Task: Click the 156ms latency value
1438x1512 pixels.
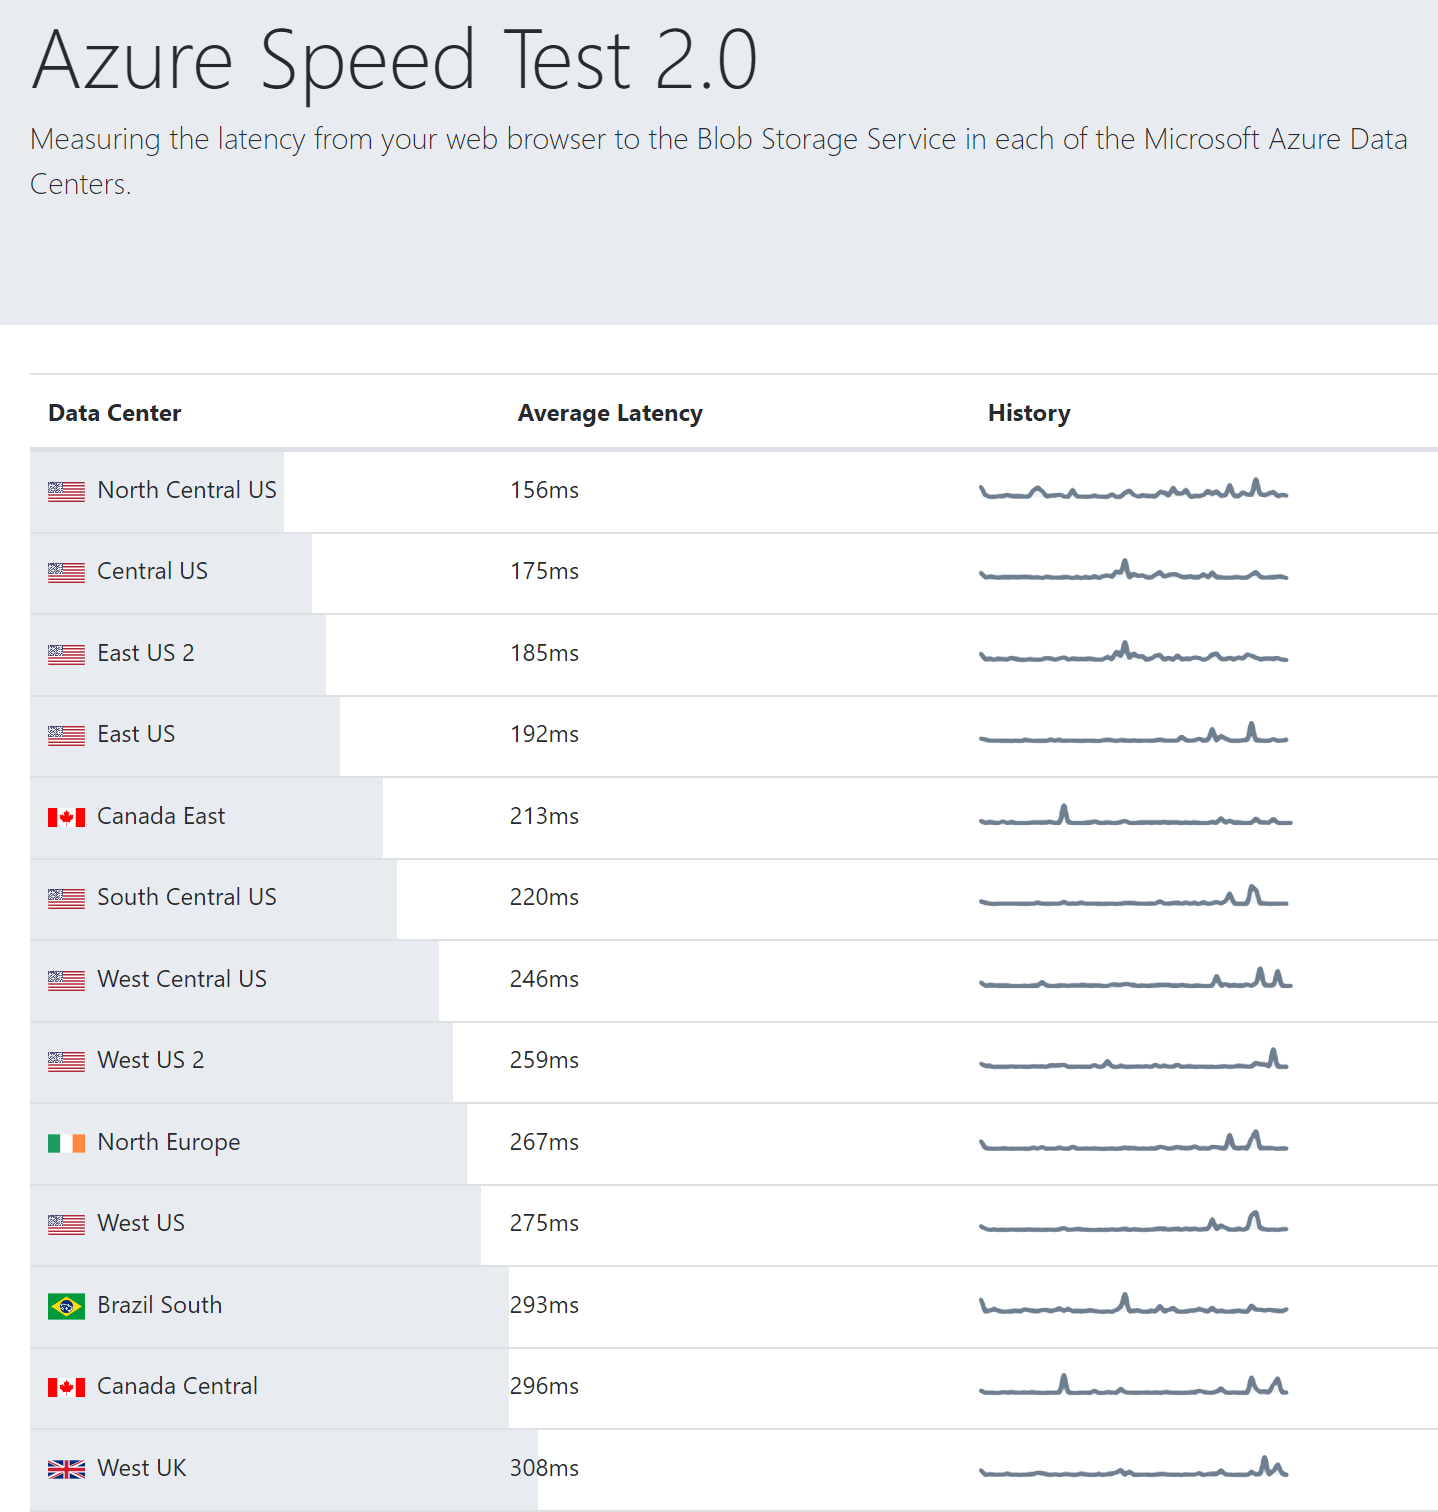Action: 543,490
